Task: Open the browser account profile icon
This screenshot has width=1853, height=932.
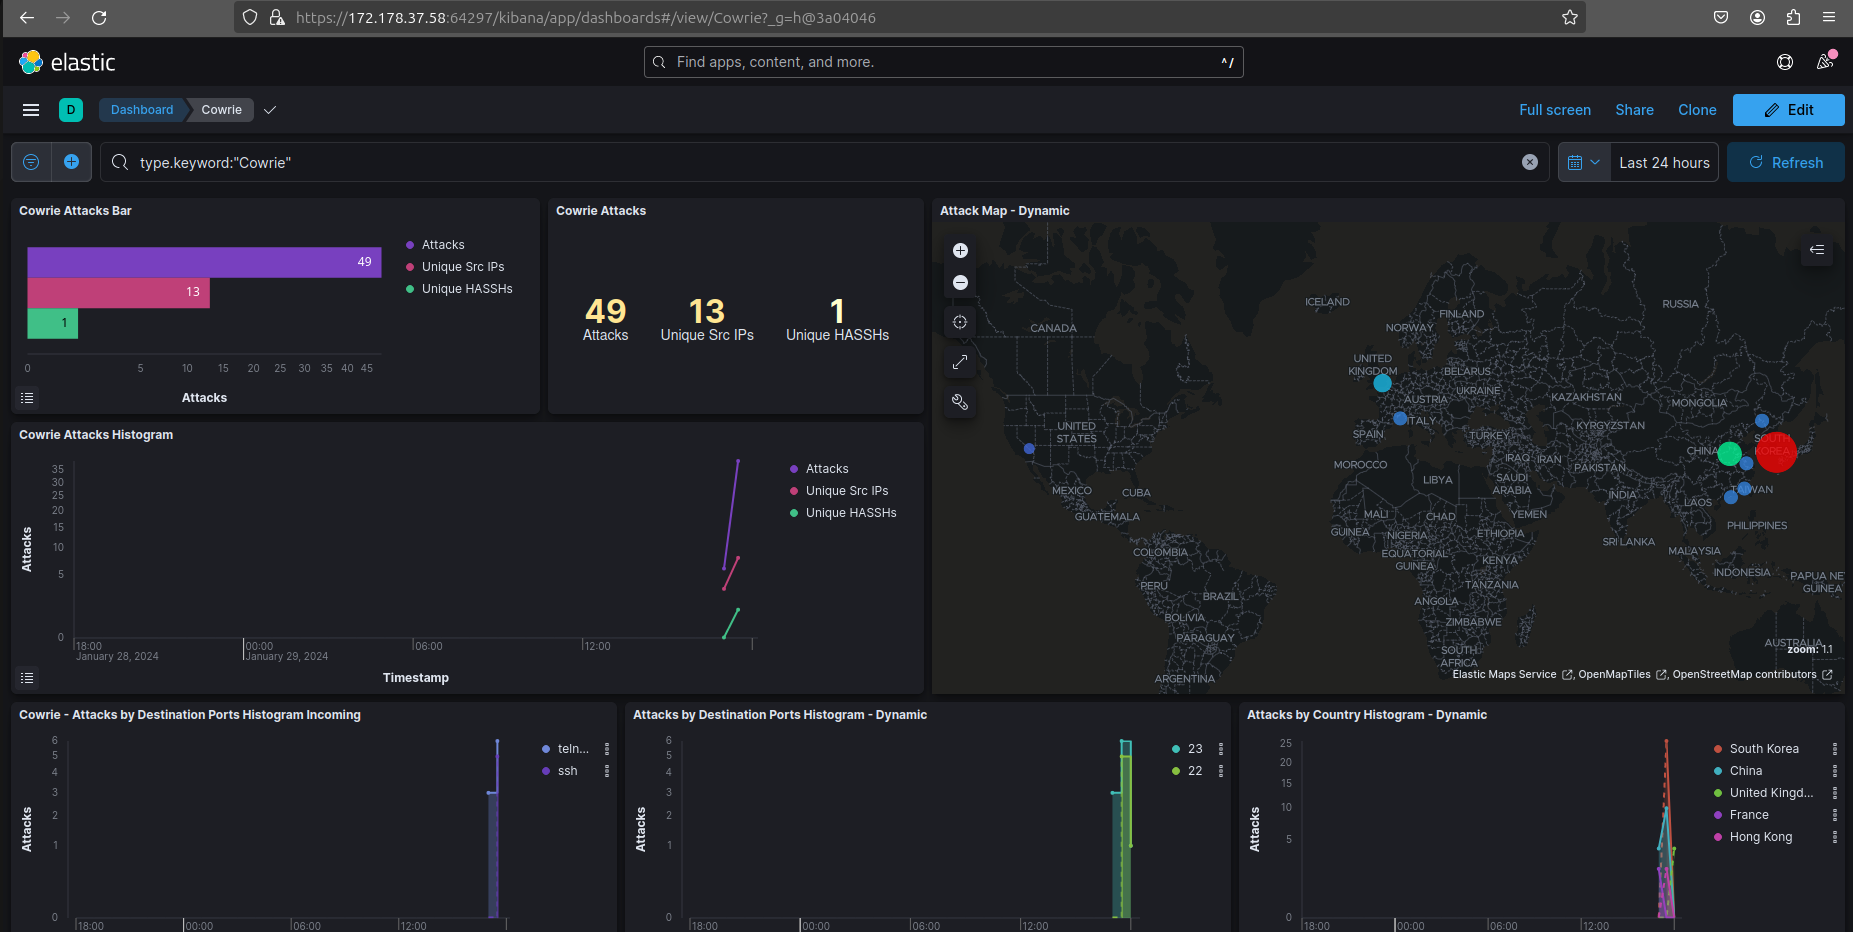Action: [x=1757, y=17]
